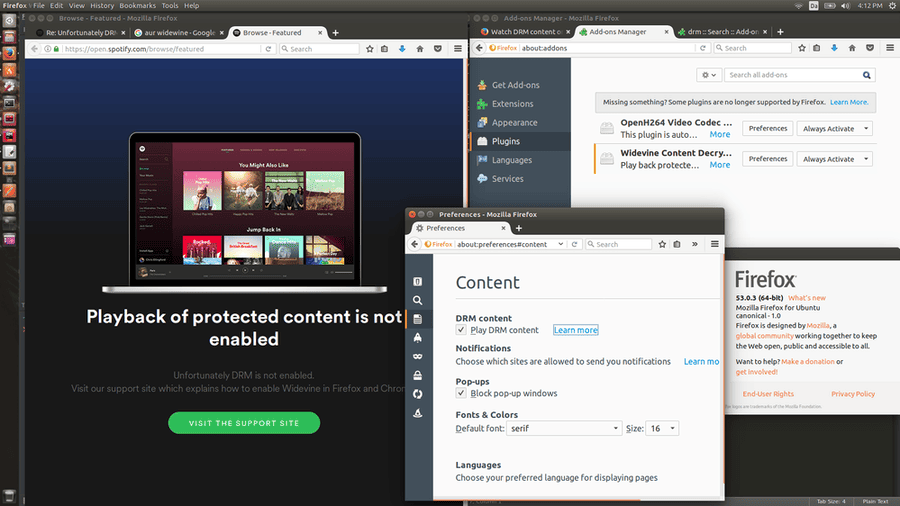Click Learn More link in missing plugins notice
The image size is (900, 506).
[849, 102]
